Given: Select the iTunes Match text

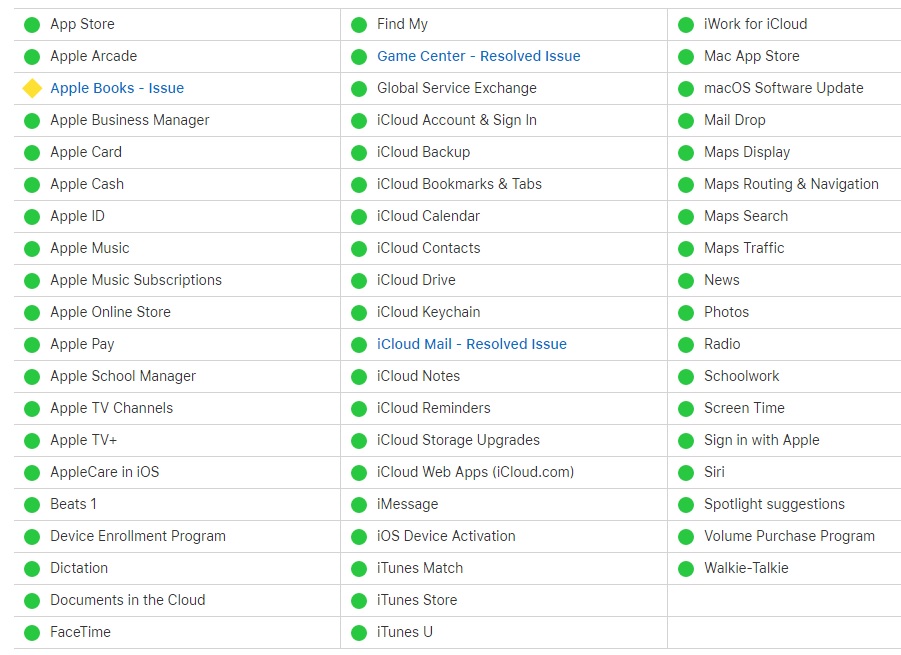Looking at the screenshot, I should (420, 568).
